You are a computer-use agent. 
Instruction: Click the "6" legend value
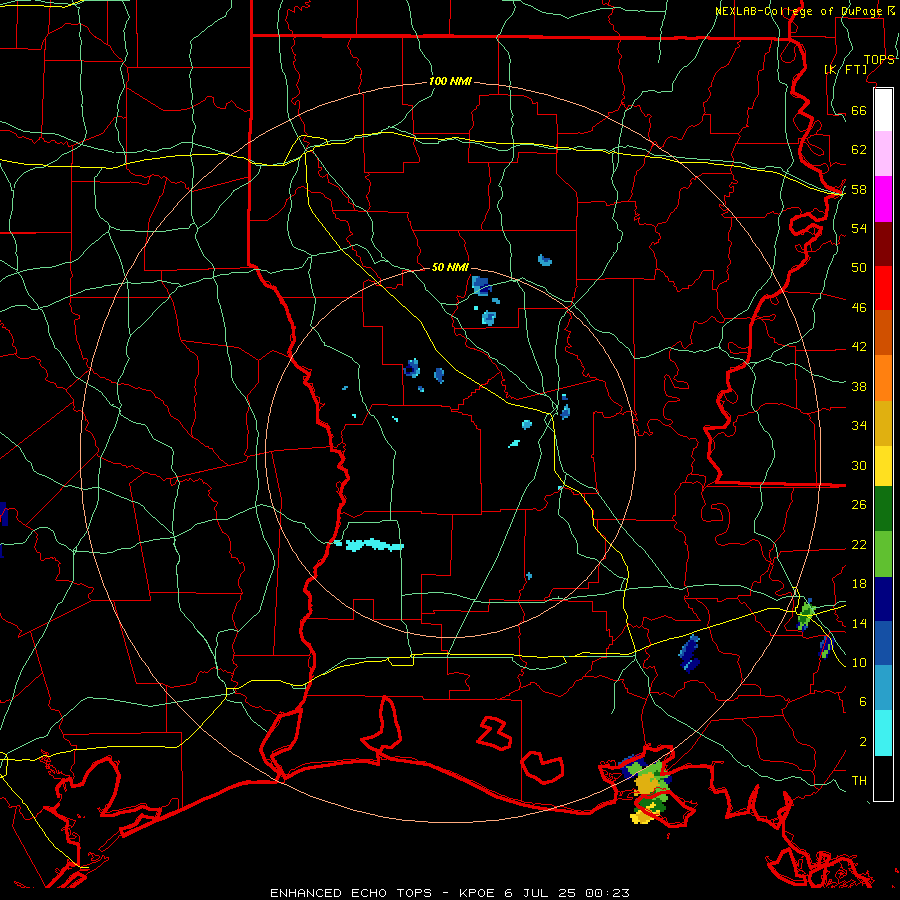(862, 702)
